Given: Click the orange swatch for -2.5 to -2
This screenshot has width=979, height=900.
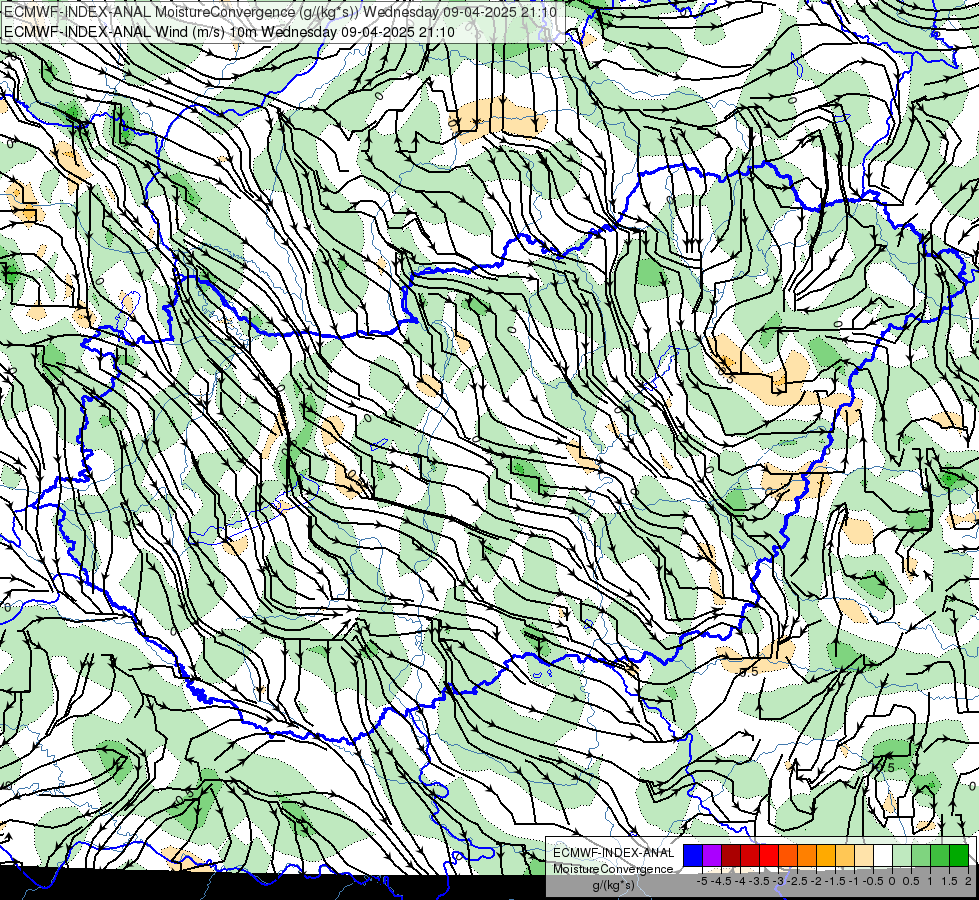Looking at the screenshot, I should (807, 855).
